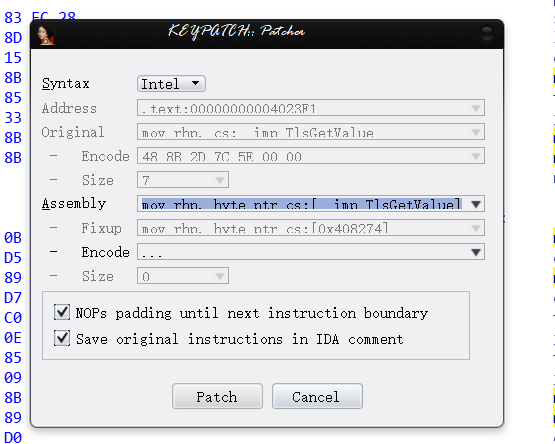Click hex byte 0E in background listing
This screenshot has height=444, width=555.
[x=13, y=338]
